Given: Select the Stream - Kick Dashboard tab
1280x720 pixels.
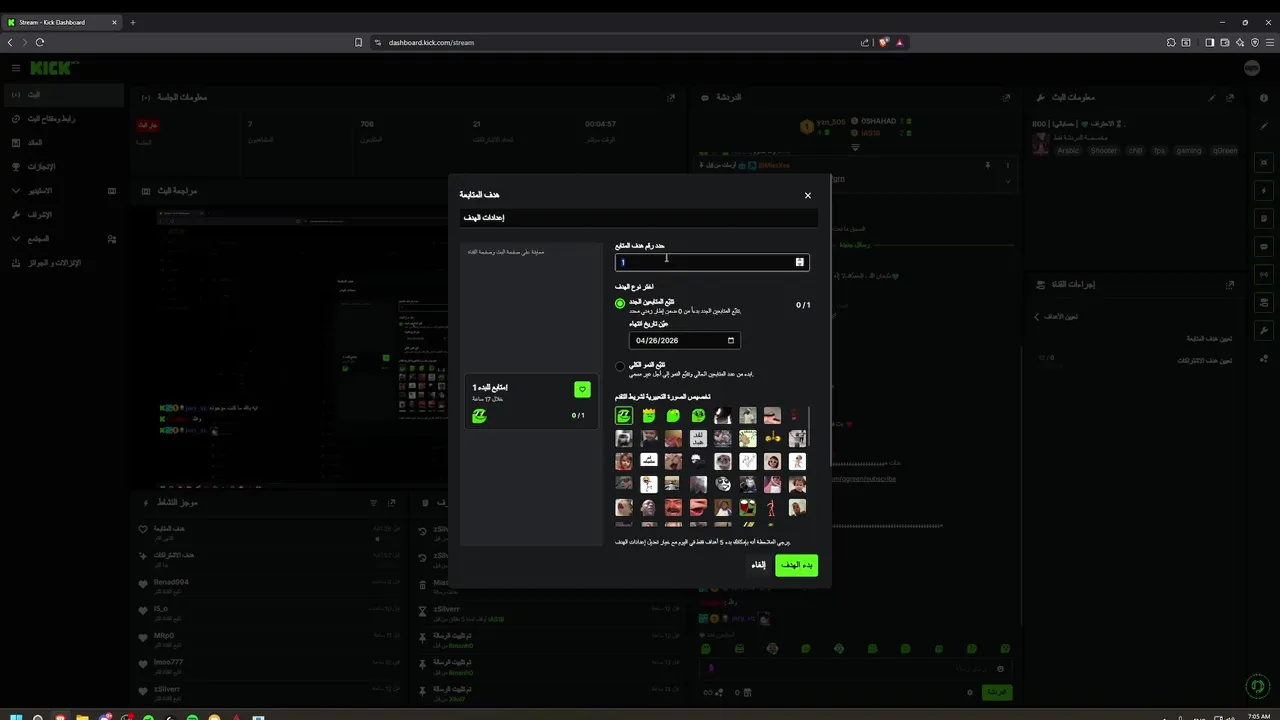Looking at the screenshot, I should tap(62, 22).
